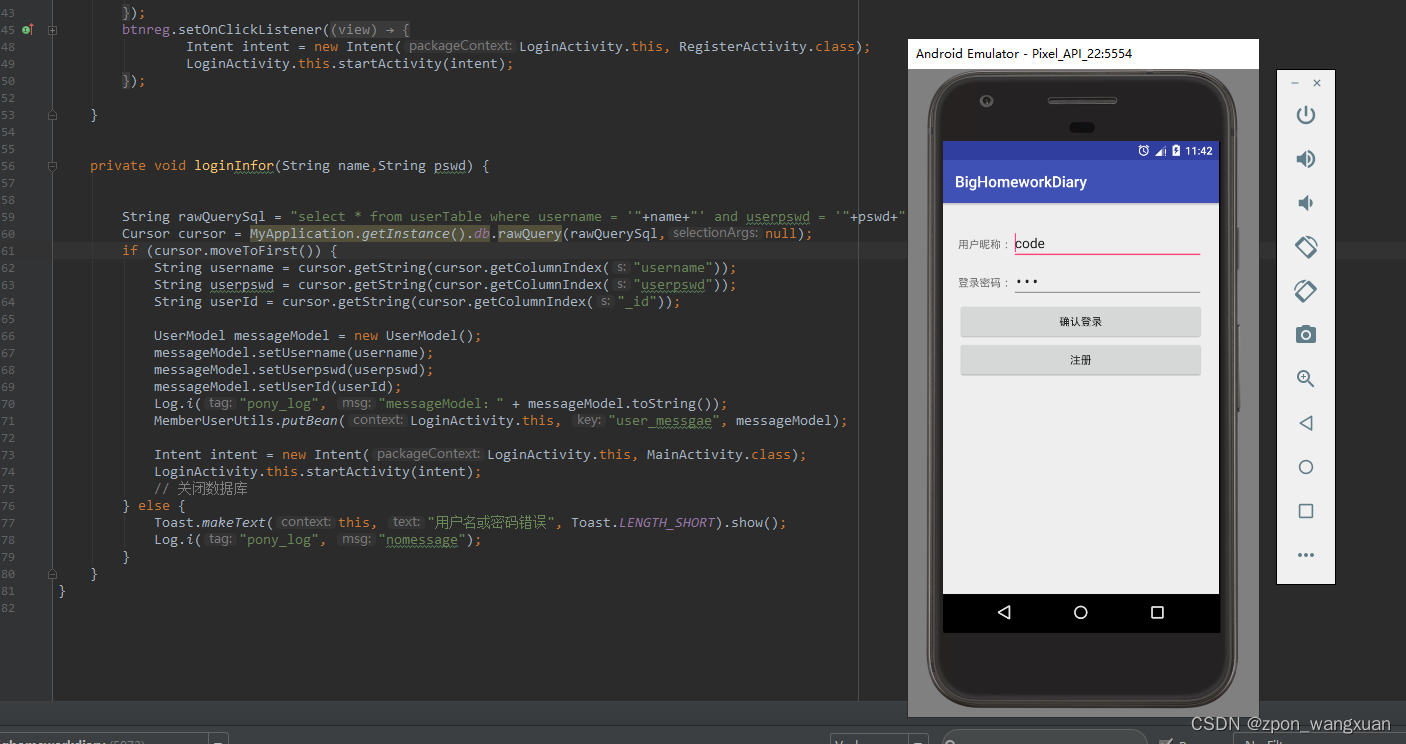The width and height of the screenshot is (1406, 744).
Task: Collapse the setOnClickListener code block
Action: click(52, 29)
